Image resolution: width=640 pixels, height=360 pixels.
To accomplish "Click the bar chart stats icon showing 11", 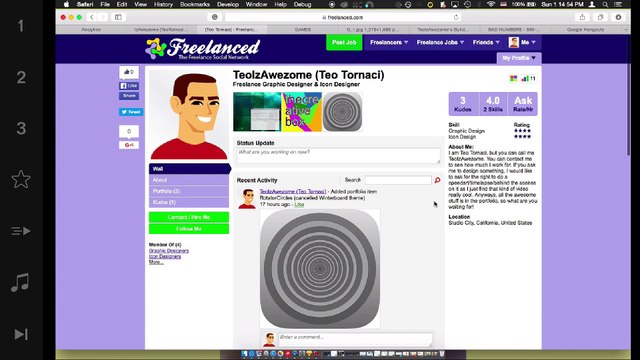I will click(x=529, y=78).
